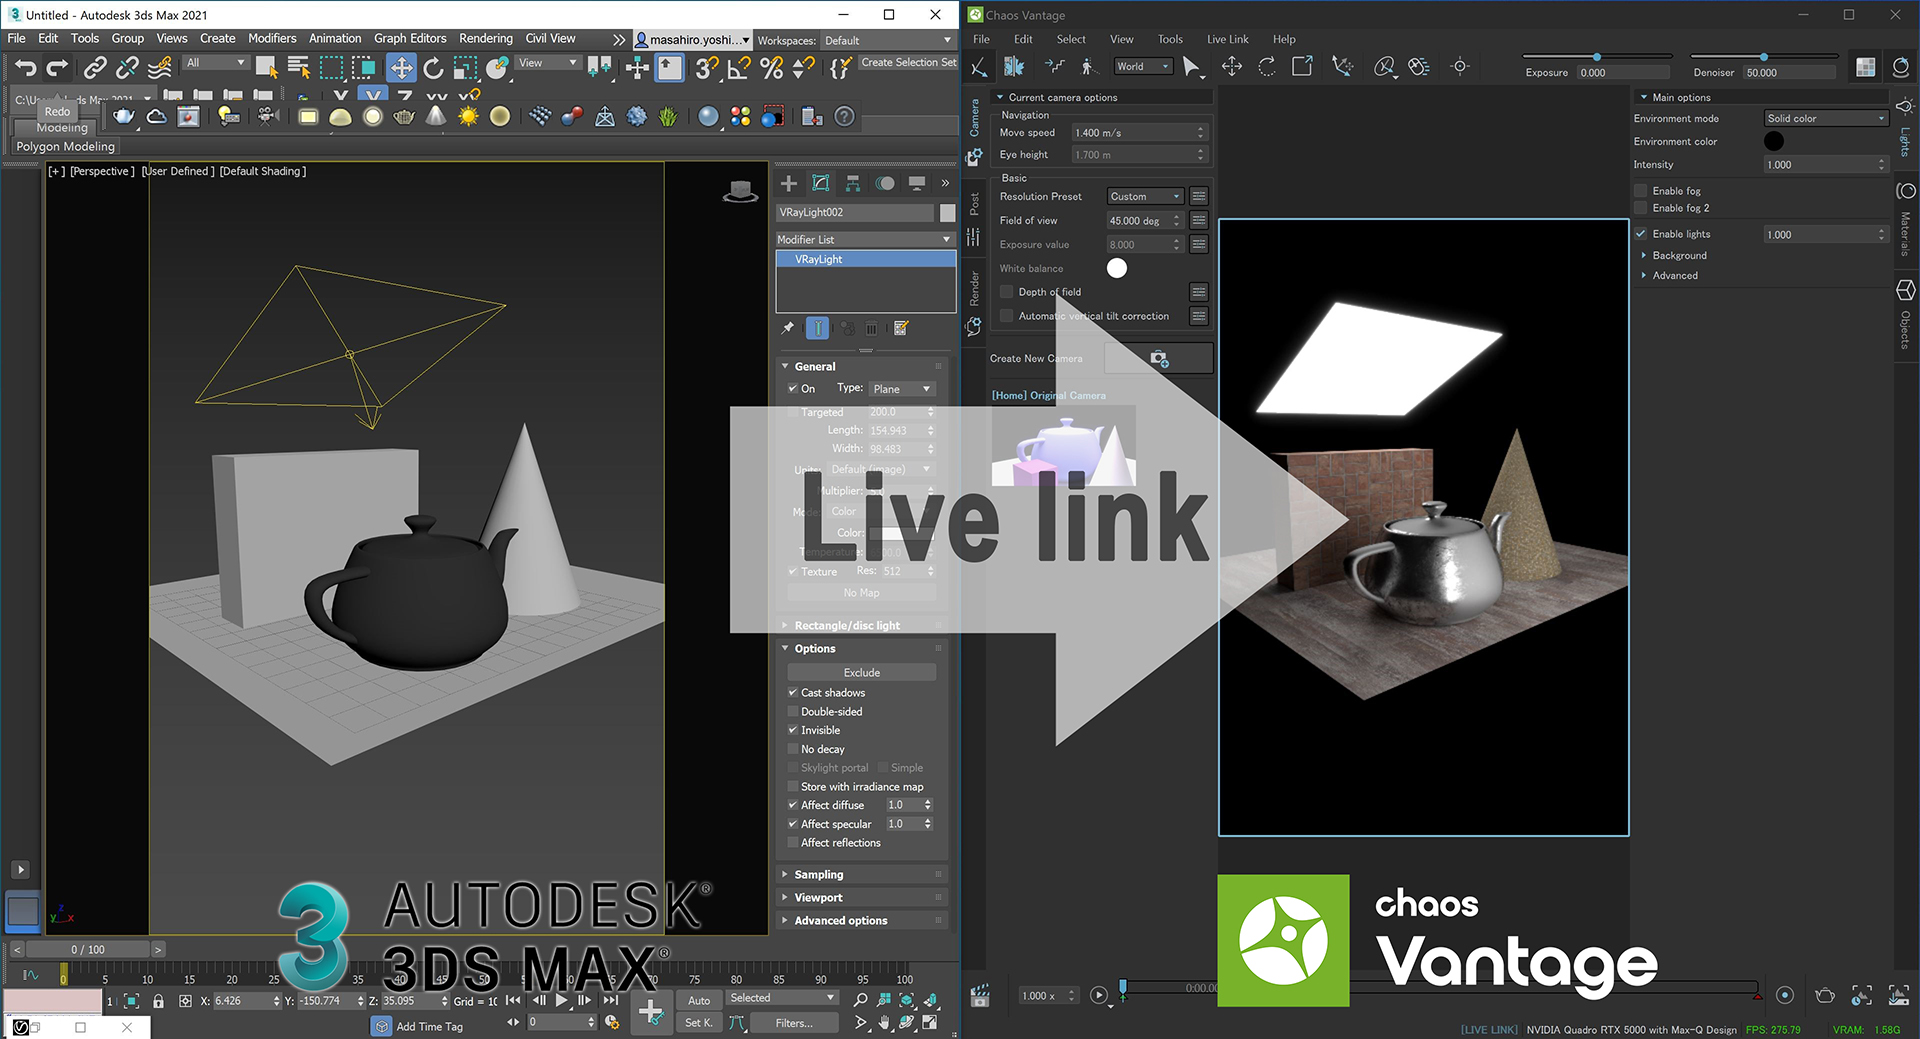1920x1039 pixels.
Task: Toggle the light On checkbox in General rollout
Action: [x=793, y=388]
